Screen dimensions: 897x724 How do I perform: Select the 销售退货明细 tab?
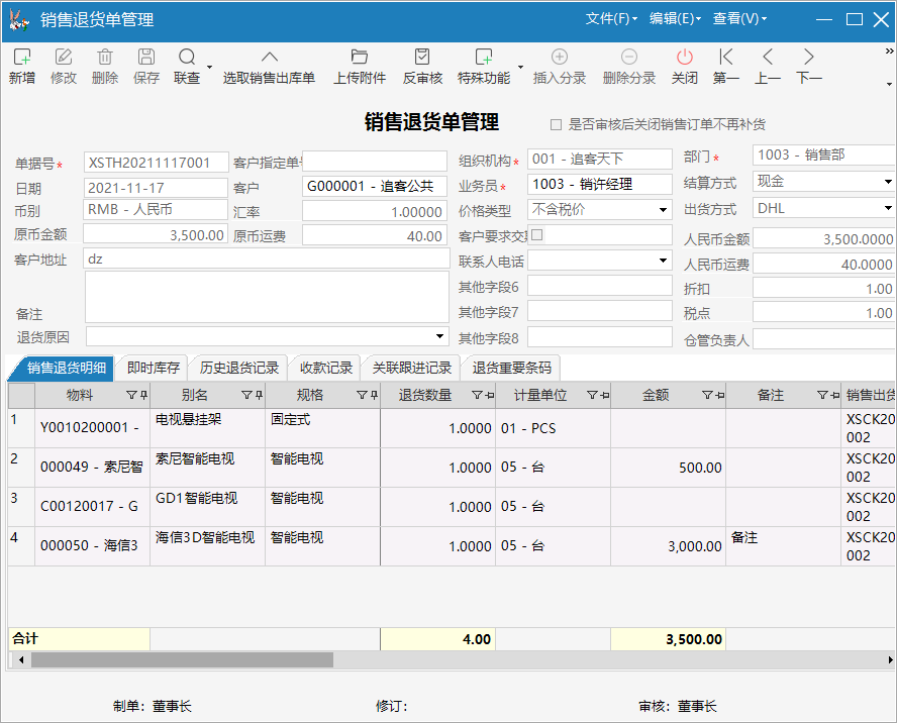64,368
